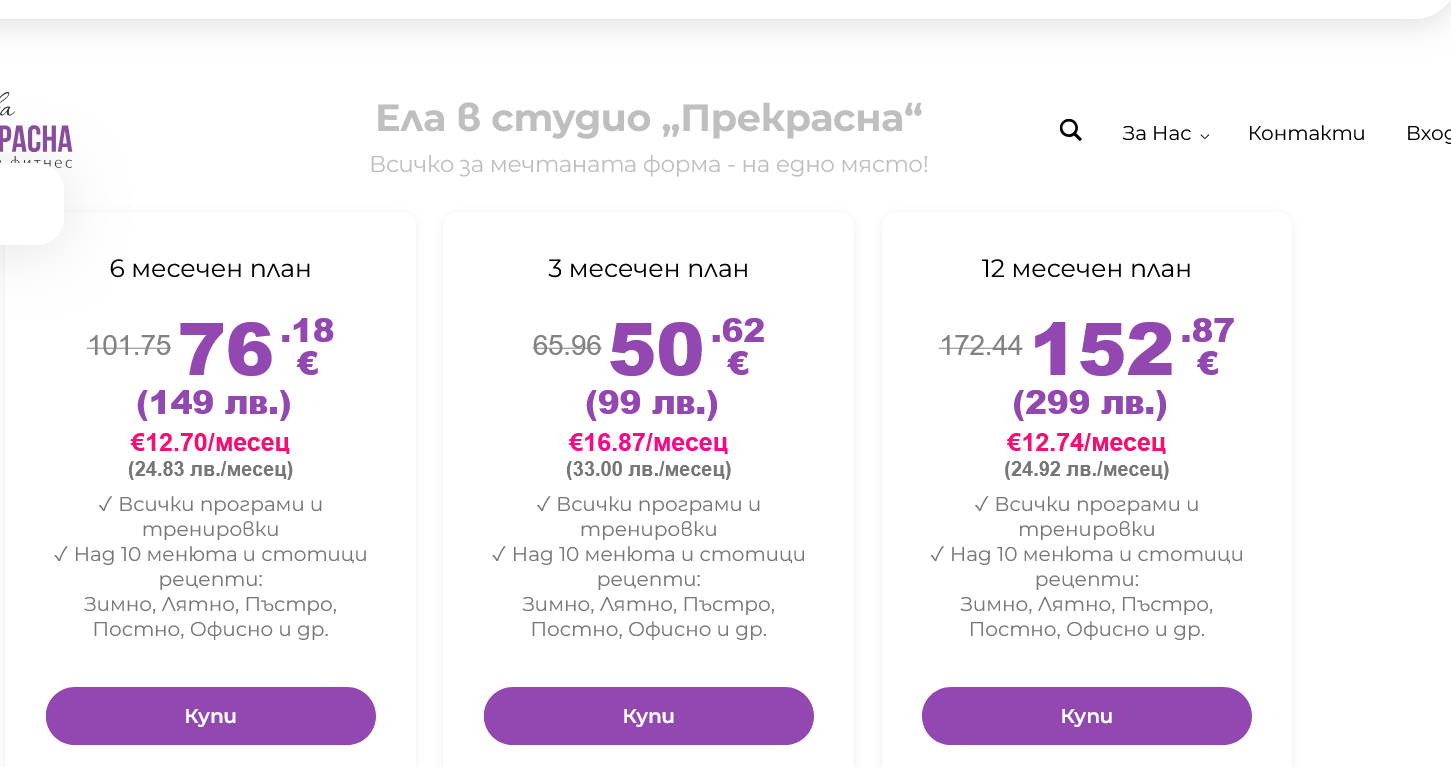Click the crossed-out 172.44 old price

tap(981, 346)
